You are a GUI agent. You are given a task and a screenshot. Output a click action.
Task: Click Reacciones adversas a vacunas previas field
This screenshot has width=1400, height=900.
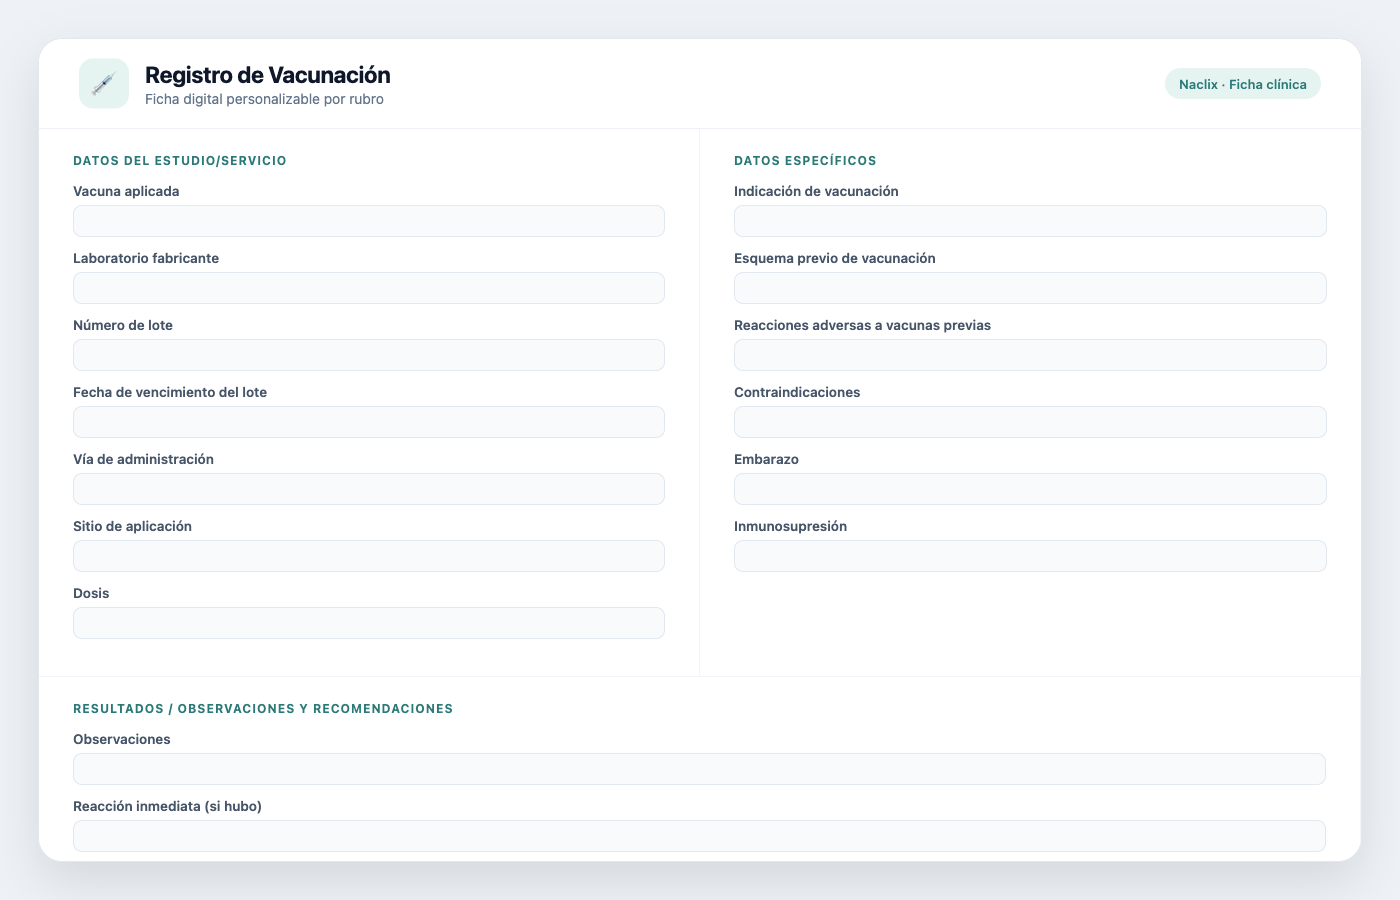tap(1030, 355)
